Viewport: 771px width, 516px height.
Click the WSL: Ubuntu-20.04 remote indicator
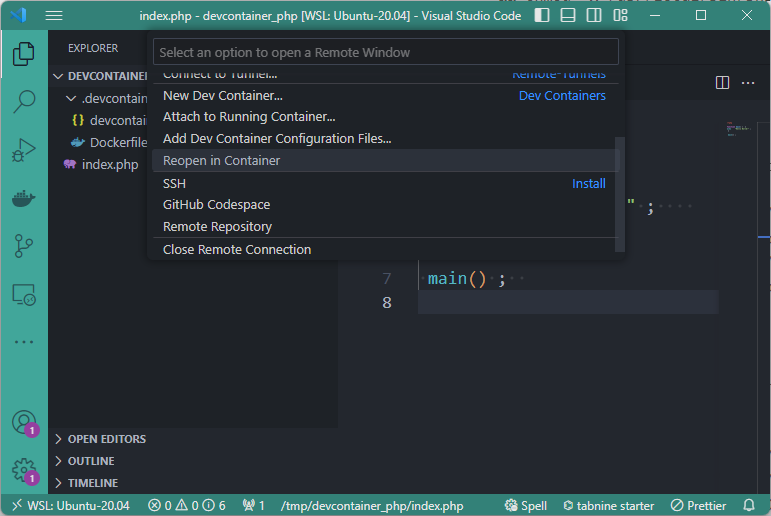pyautogui.click(x=71, y=506)
